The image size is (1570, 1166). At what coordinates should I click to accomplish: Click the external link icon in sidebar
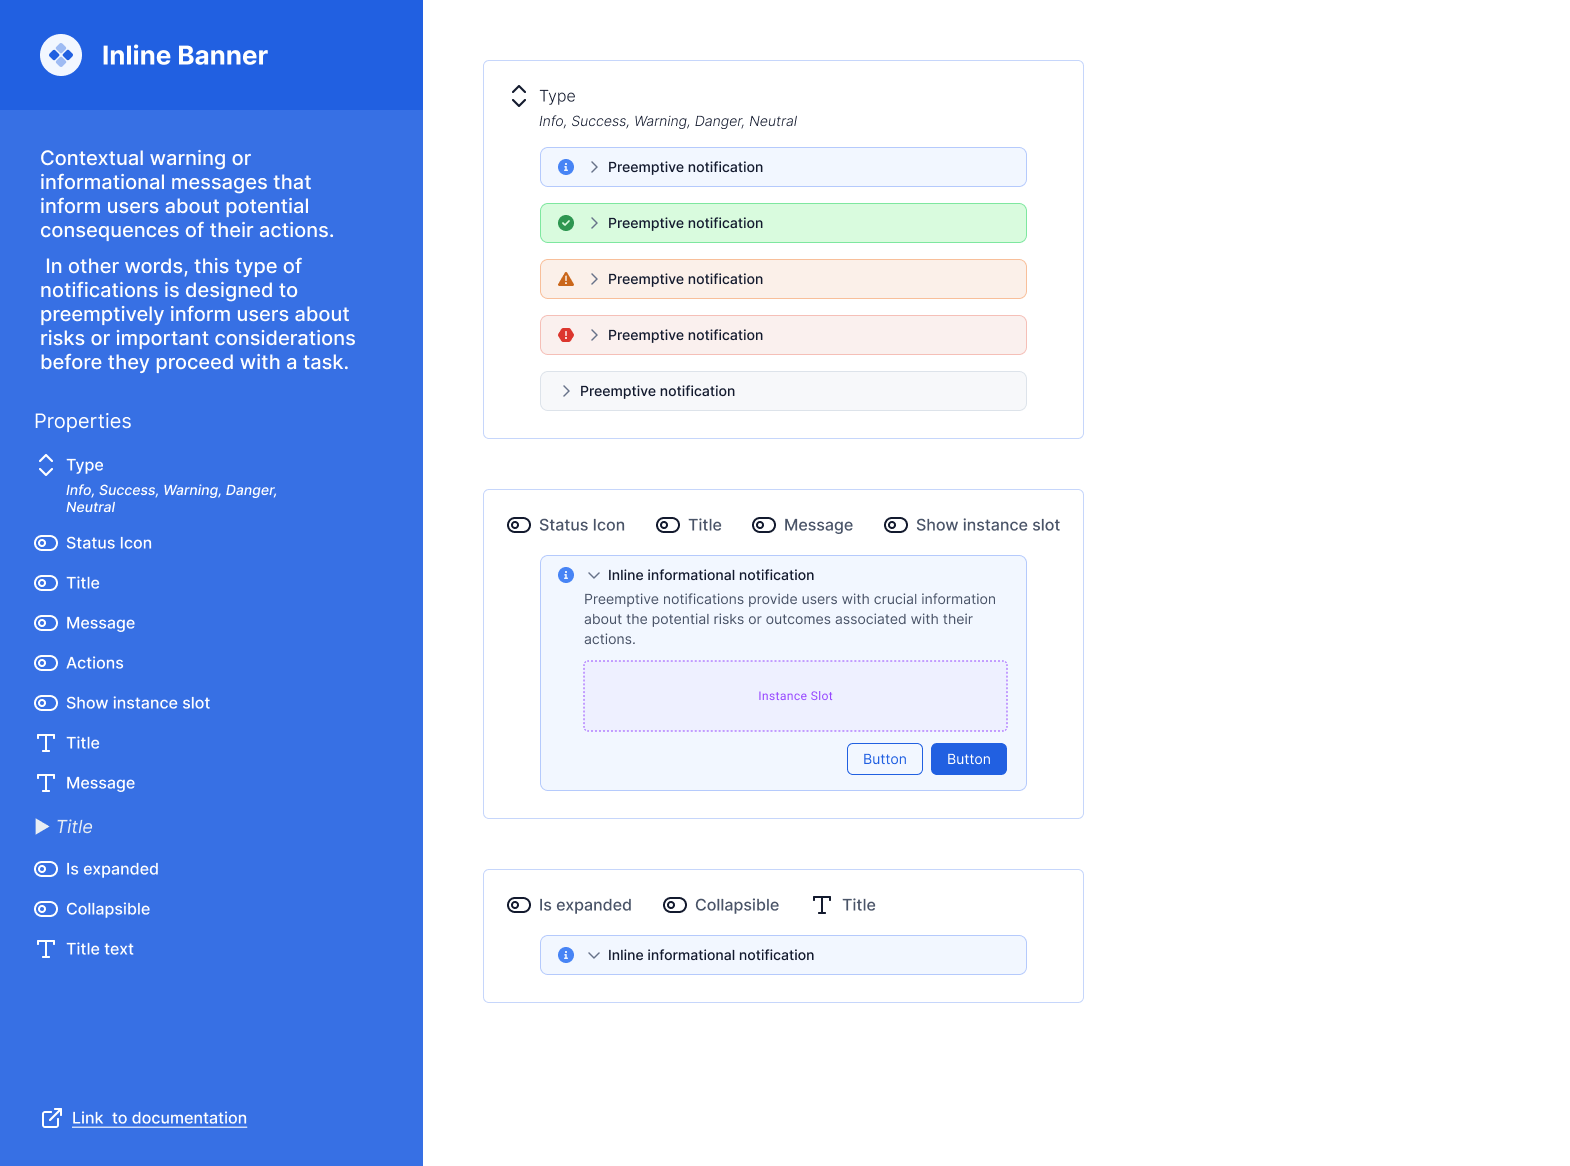point(52,1118)
